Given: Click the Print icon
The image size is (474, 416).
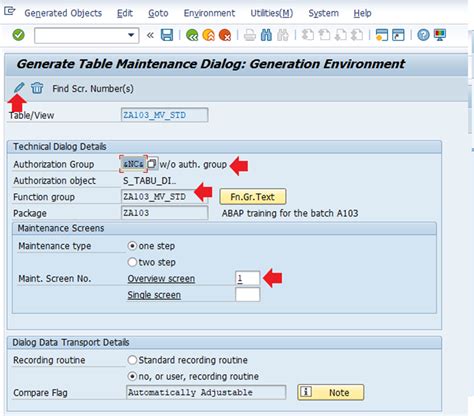Looking at the screenshot, I should [250, 35].
